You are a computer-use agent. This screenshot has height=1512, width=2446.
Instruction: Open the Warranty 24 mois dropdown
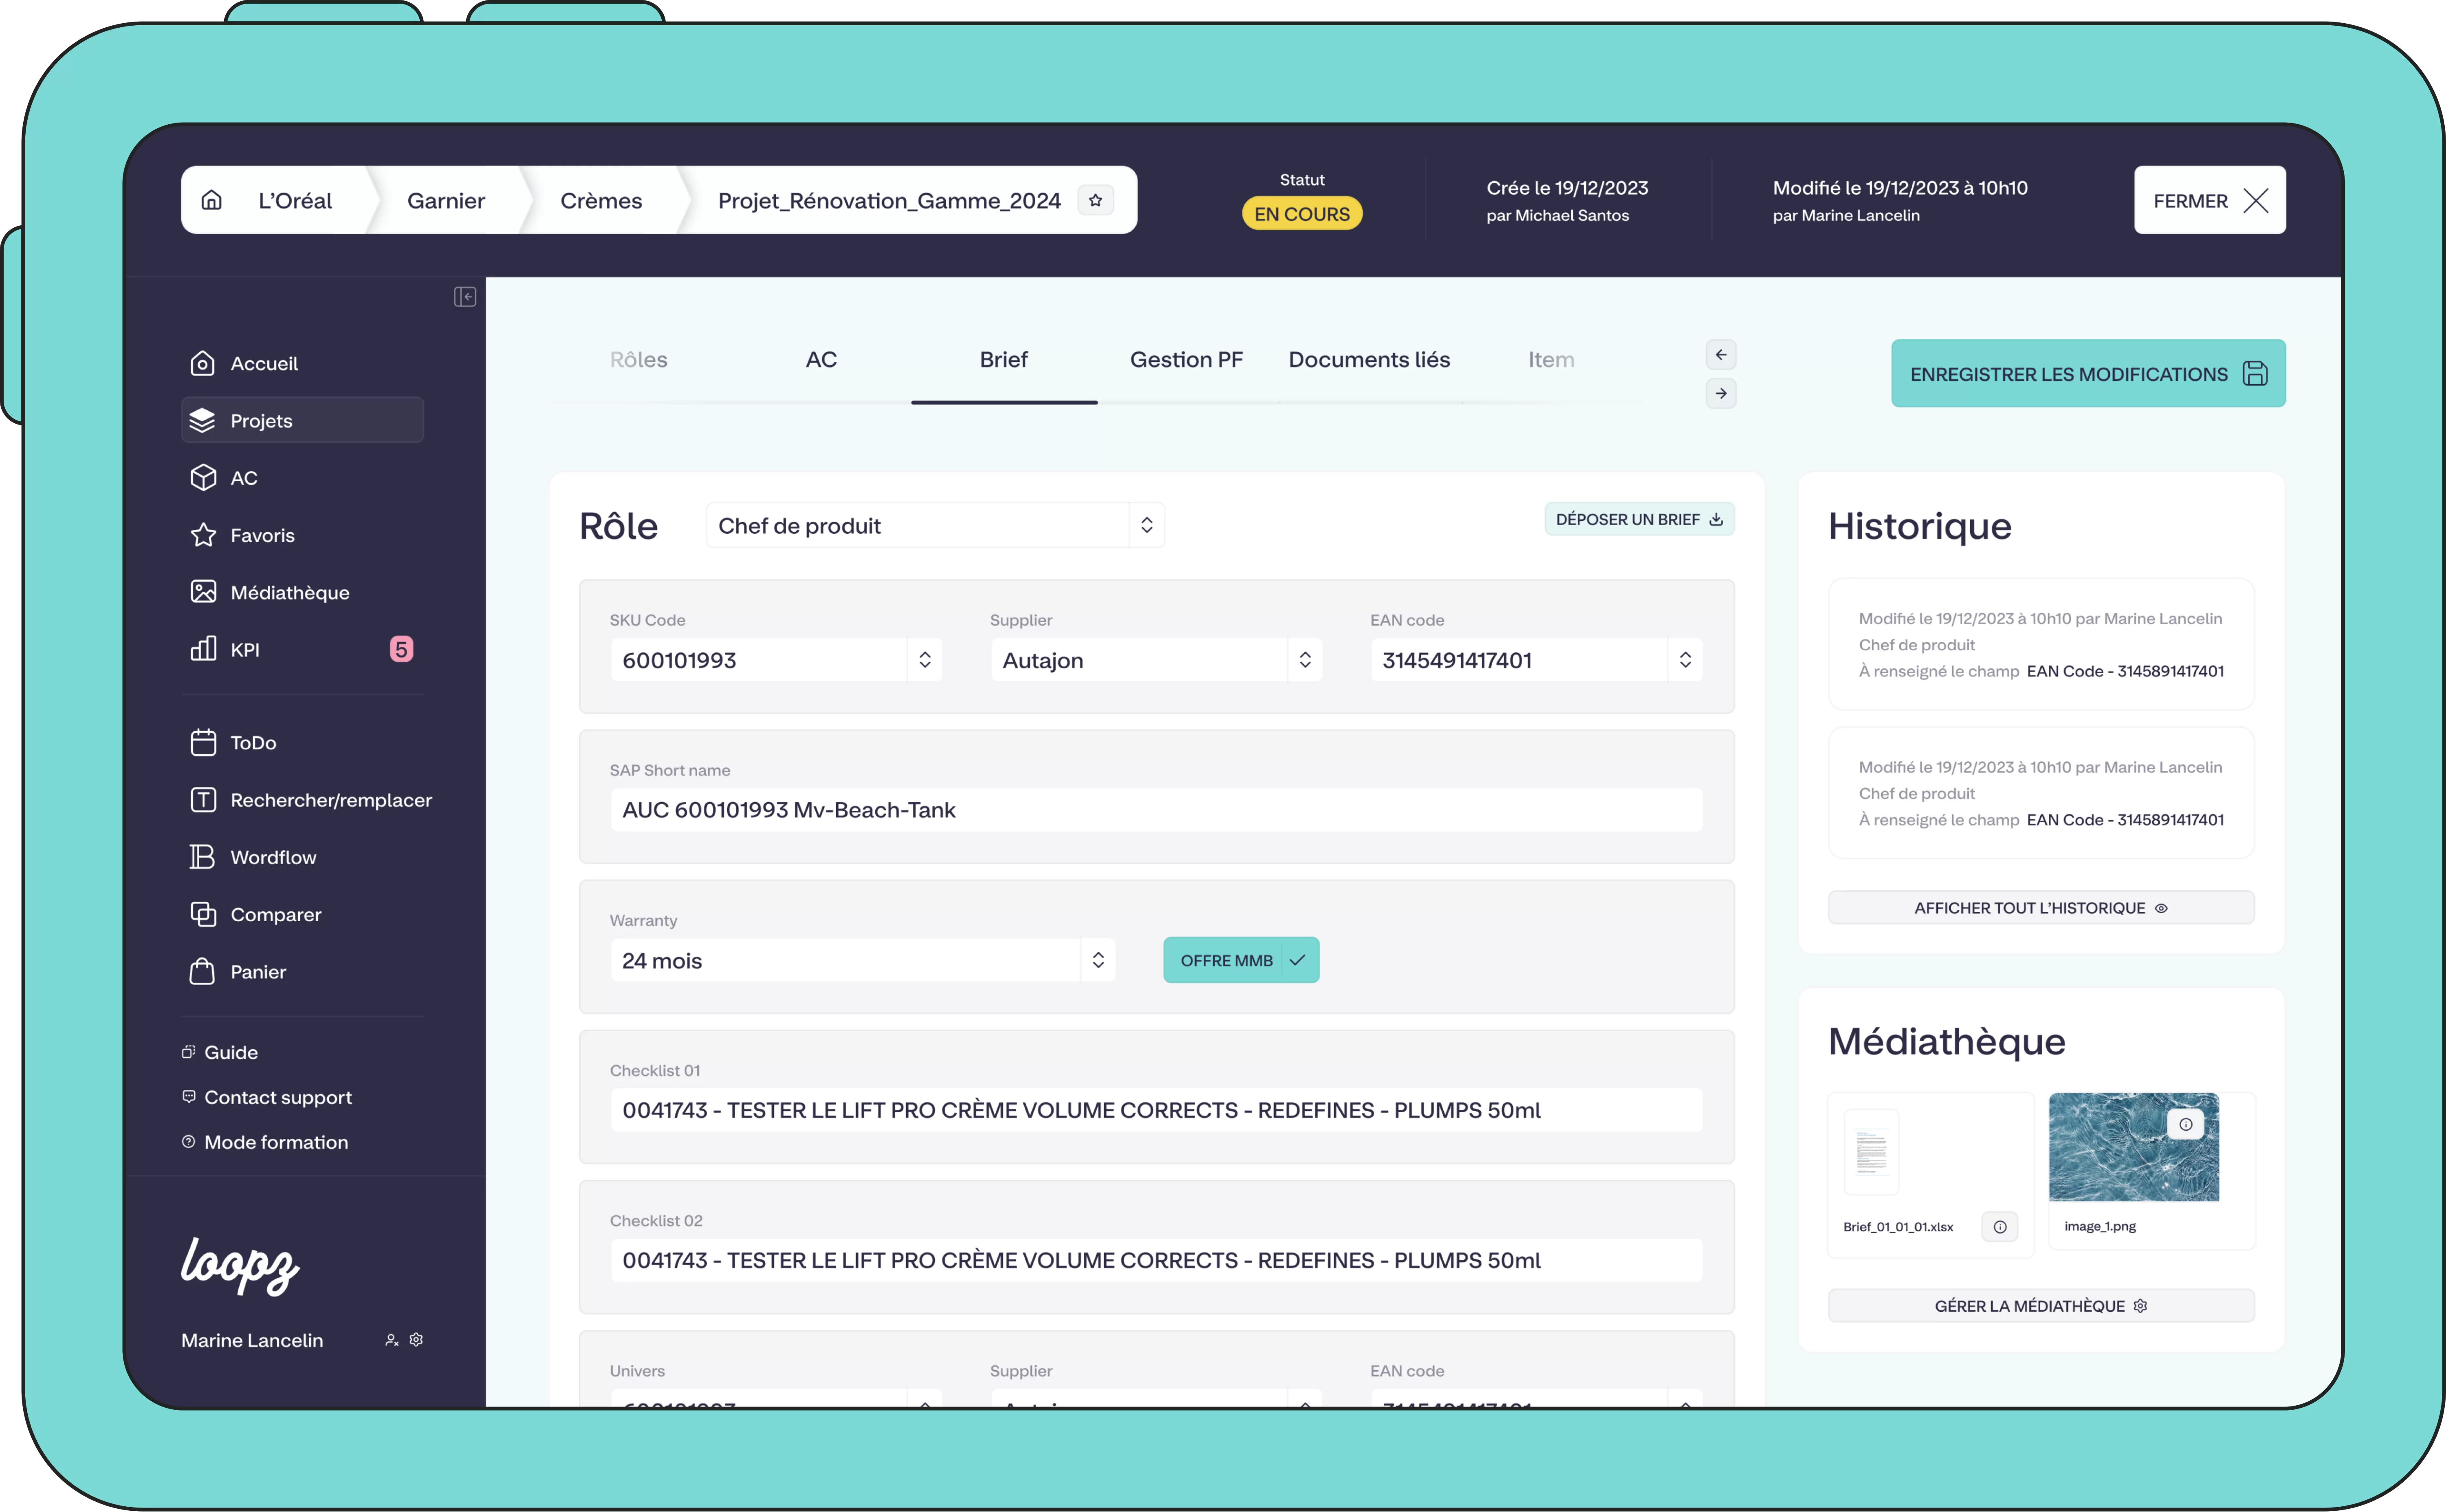[863, 960]
